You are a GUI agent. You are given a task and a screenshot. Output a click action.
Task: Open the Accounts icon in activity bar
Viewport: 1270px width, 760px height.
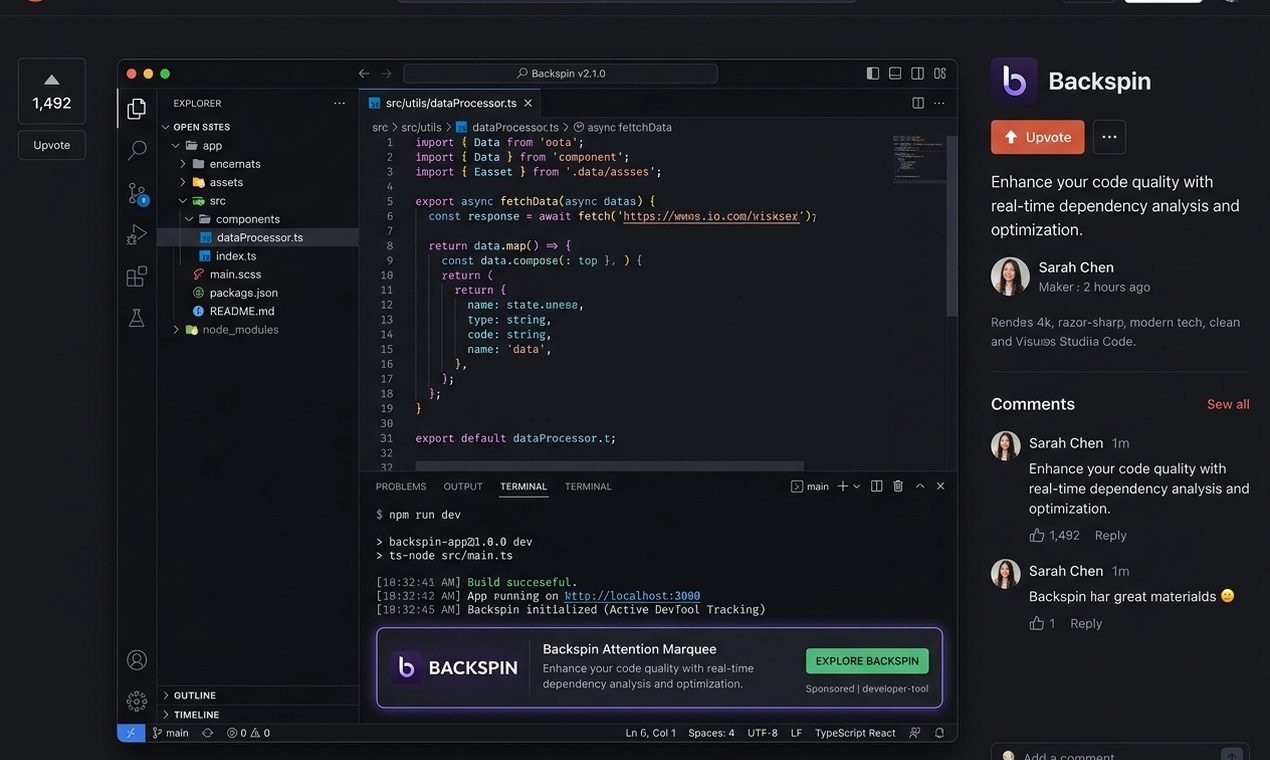click(x=137, y=660)
